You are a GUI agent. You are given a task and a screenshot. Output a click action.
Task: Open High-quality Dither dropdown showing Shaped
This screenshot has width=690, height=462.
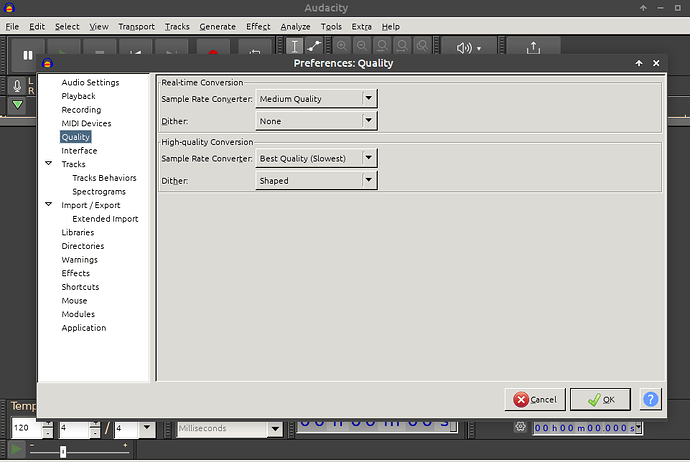tap(317, 180)
